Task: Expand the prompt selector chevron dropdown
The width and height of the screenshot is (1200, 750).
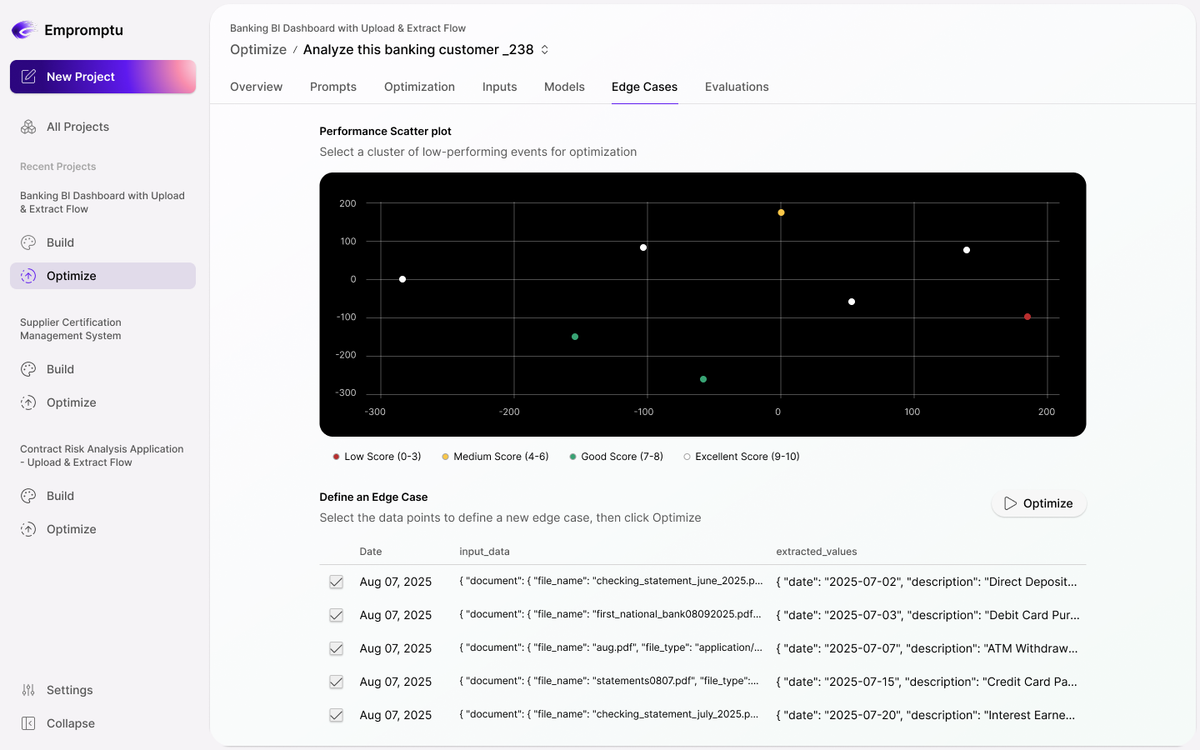Action: (545, 50)
